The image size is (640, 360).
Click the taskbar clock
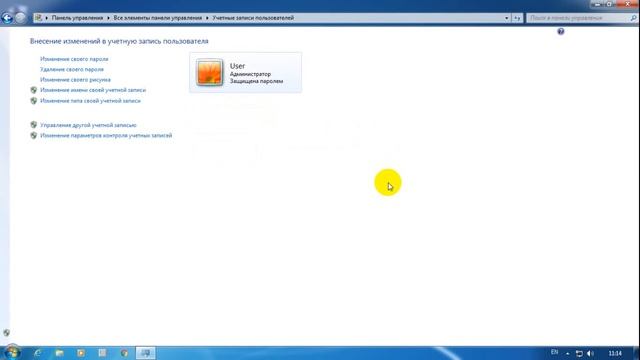[x=615, y=353]
